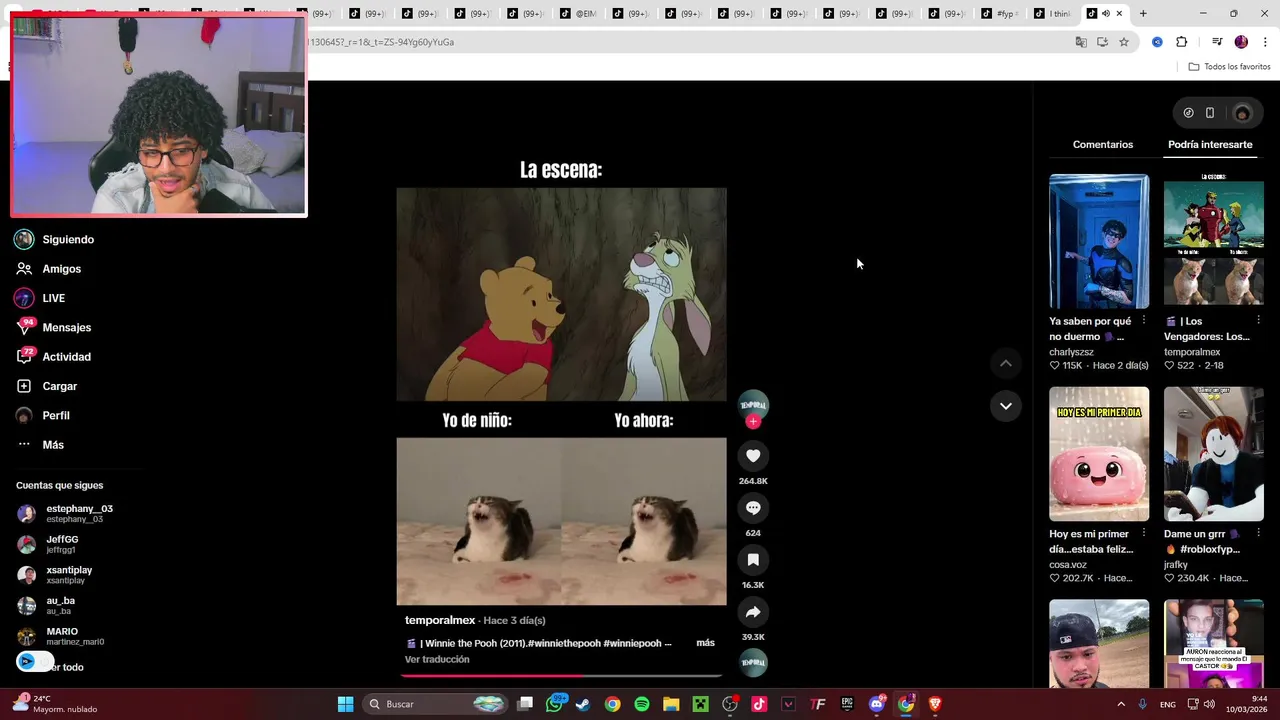
Task: Save the video with the bookmark icon
Action: tap(753, 560)
